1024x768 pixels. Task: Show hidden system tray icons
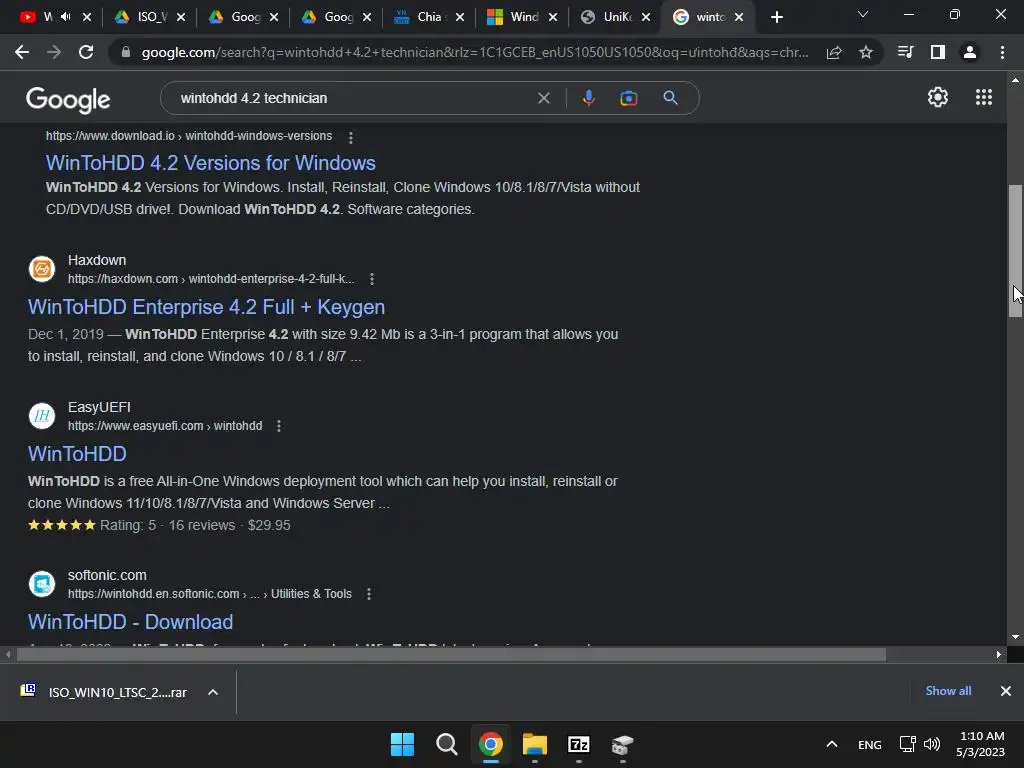pos(831,744)
